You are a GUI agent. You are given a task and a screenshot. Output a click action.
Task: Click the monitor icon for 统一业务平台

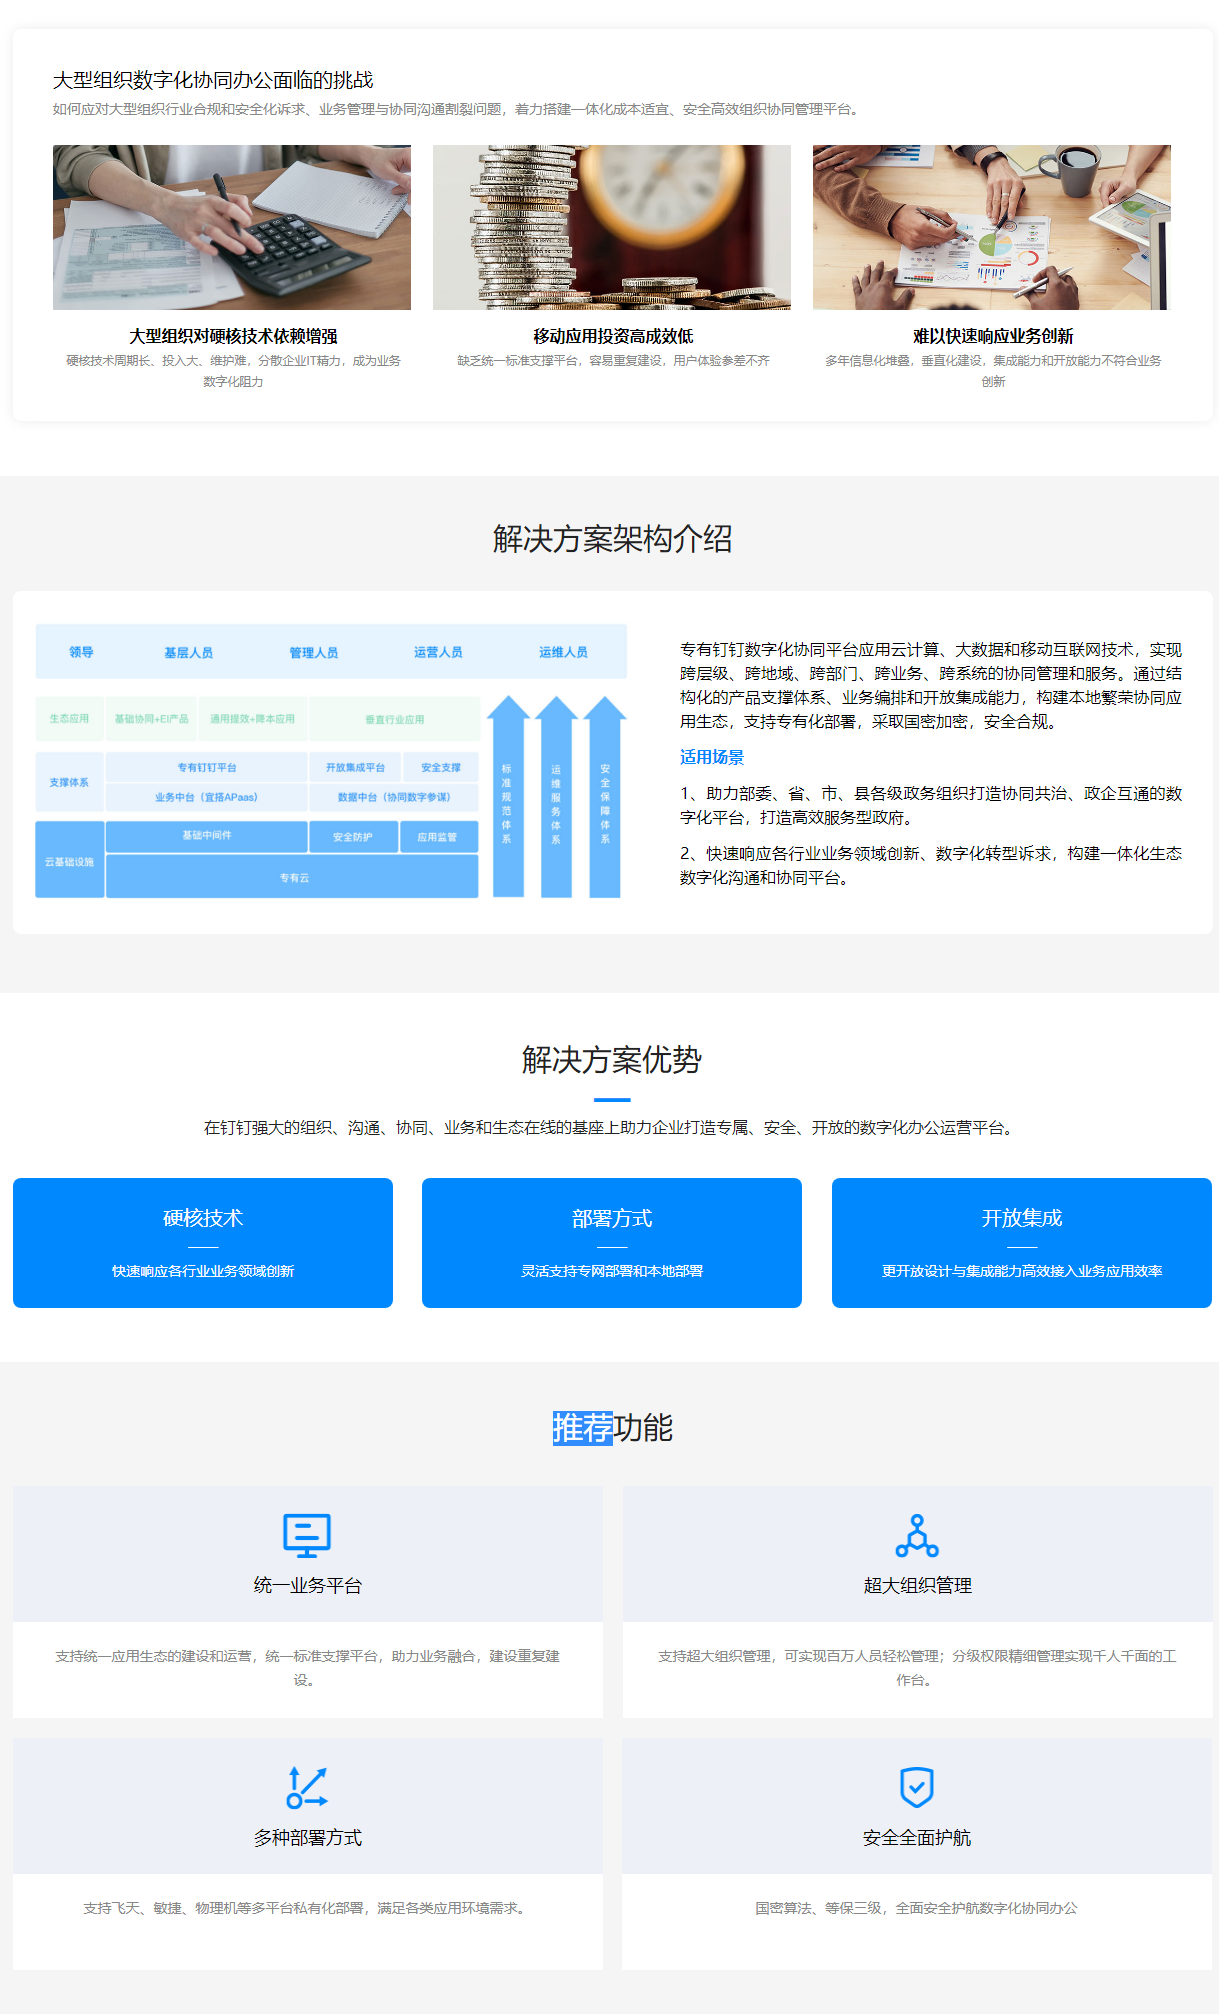[307, 1535]
